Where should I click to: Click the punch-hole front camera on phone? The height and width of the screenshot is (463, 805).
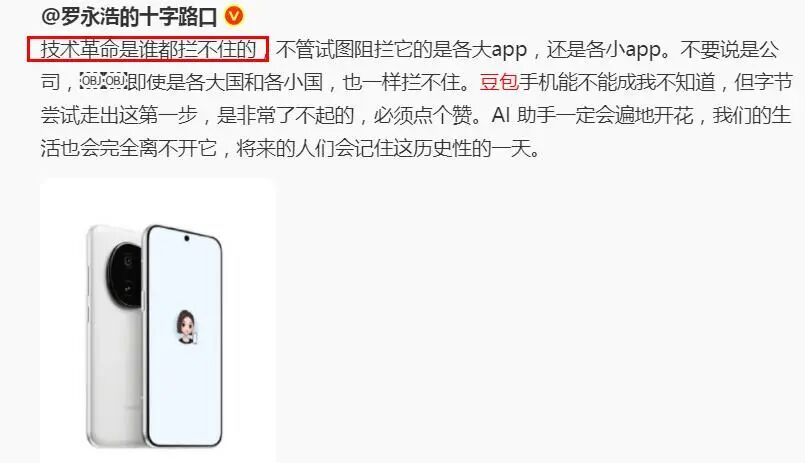click(x=186, y=238)
